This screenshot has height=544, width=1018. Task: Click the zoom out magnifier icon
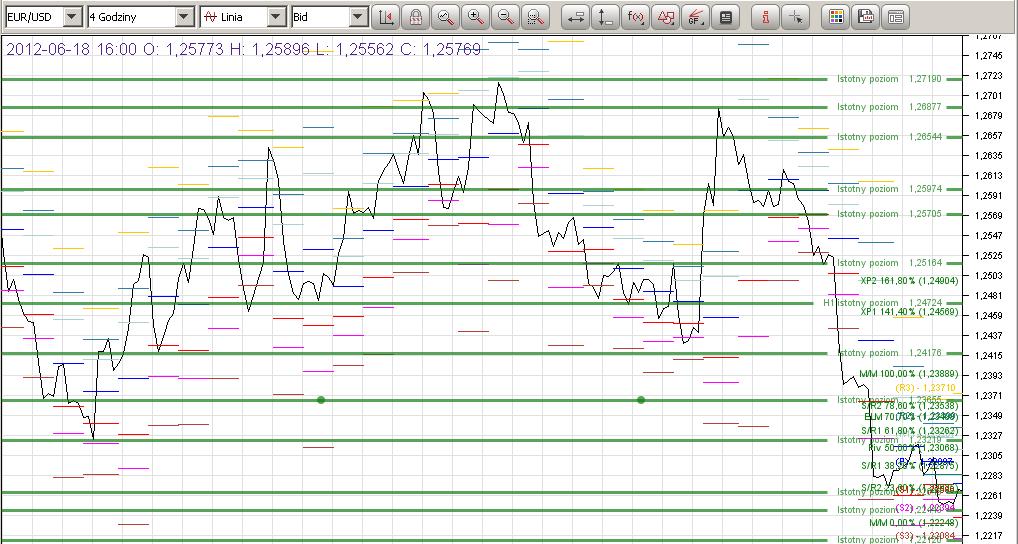click(506, 18)
